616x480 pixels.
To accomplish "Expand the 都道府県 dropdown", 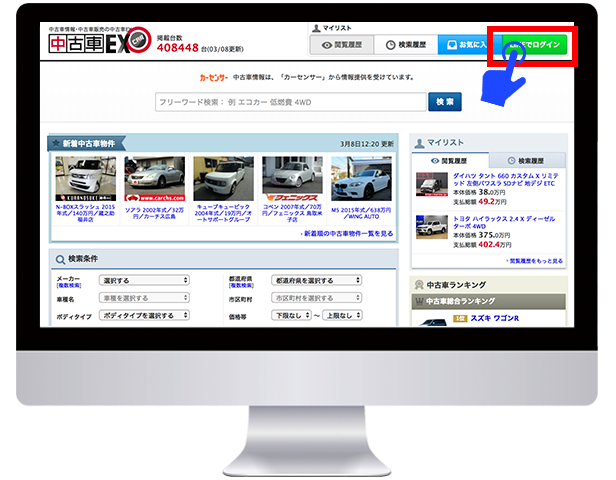I will [316, 281].
